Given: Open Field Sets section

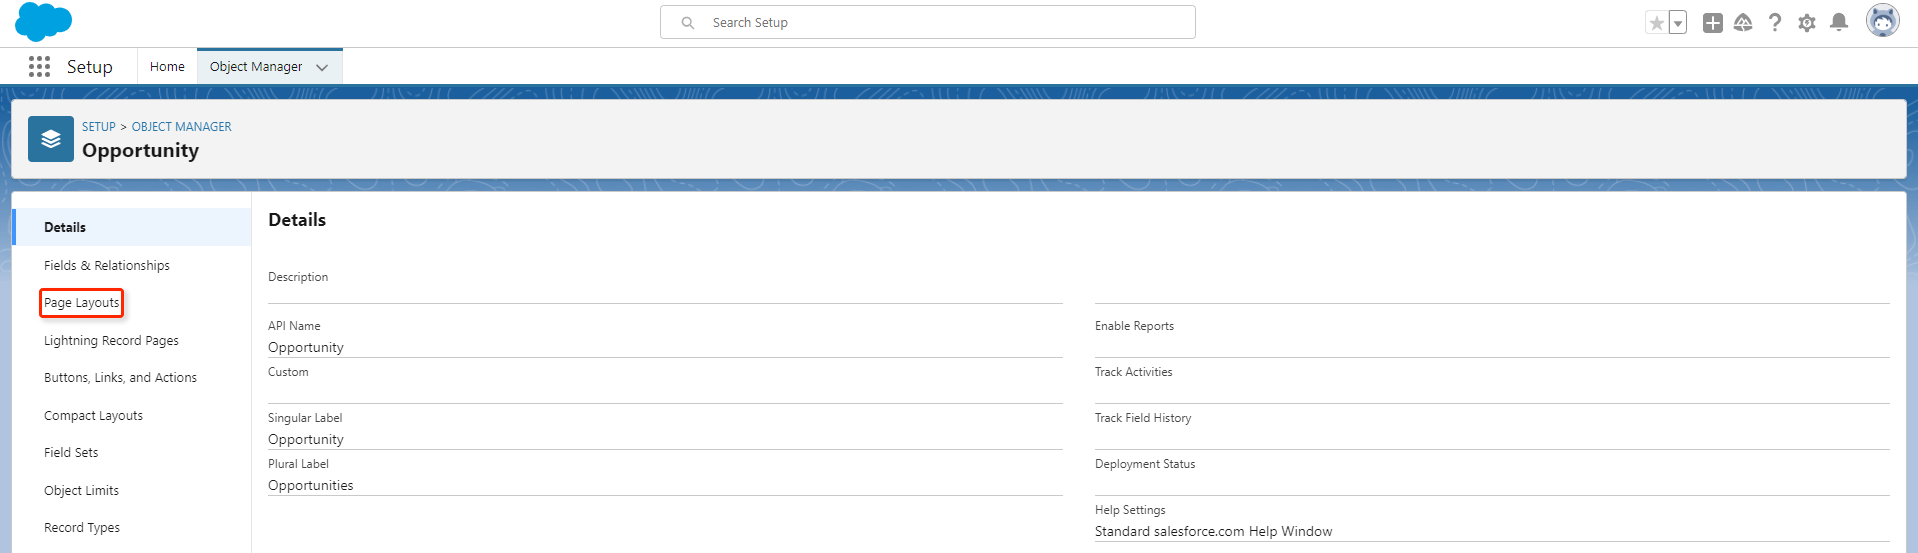Looking at the screenshot, I should point(71,453).
